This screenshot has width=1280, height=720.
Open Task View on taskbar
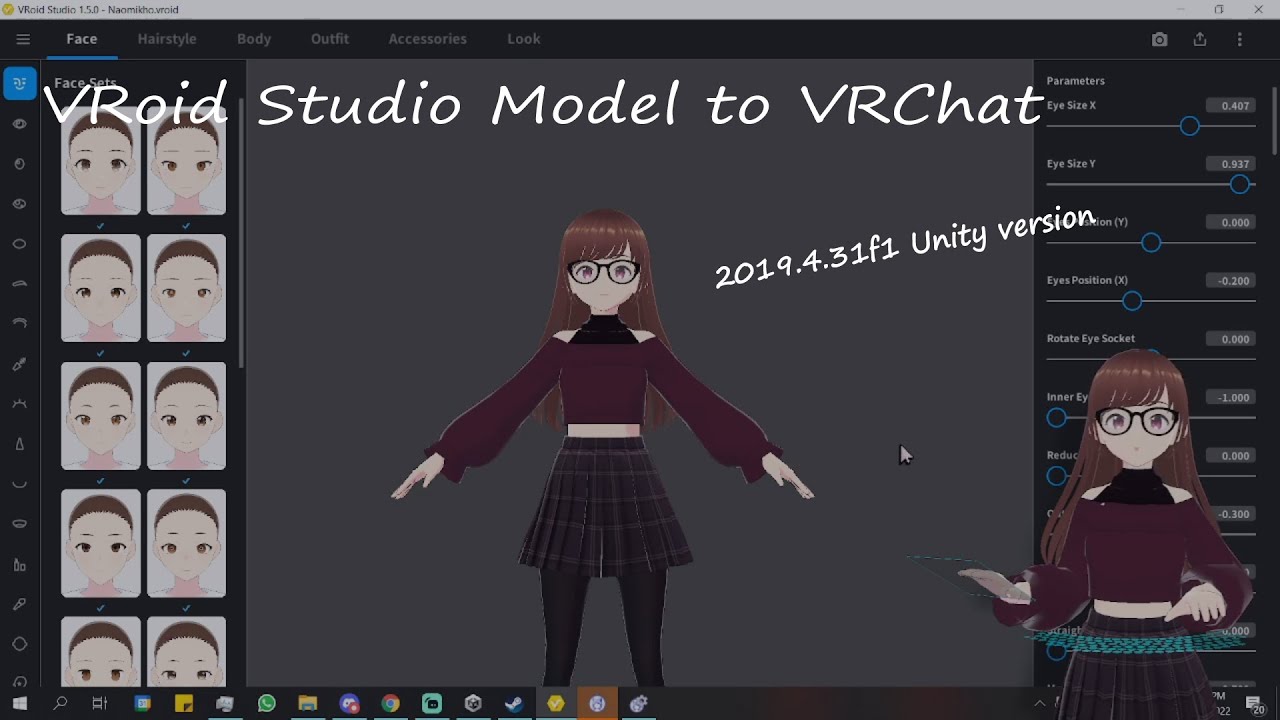click(x=100, y=704)
